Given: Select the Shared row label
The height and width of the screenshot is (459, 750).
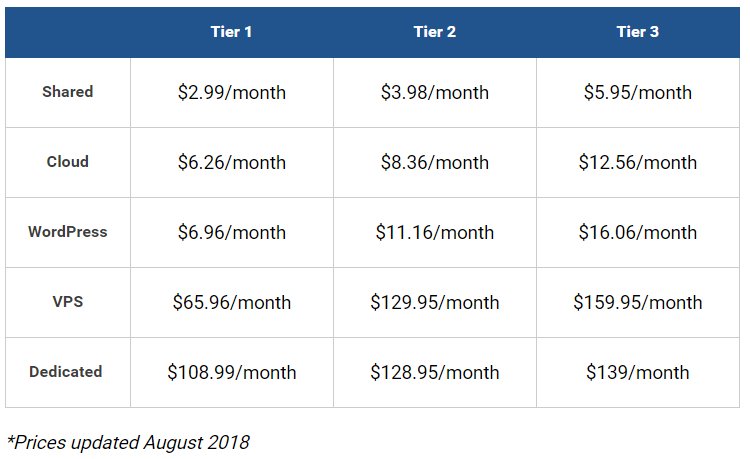Looking at the screenshot, I should coord(67,91).
